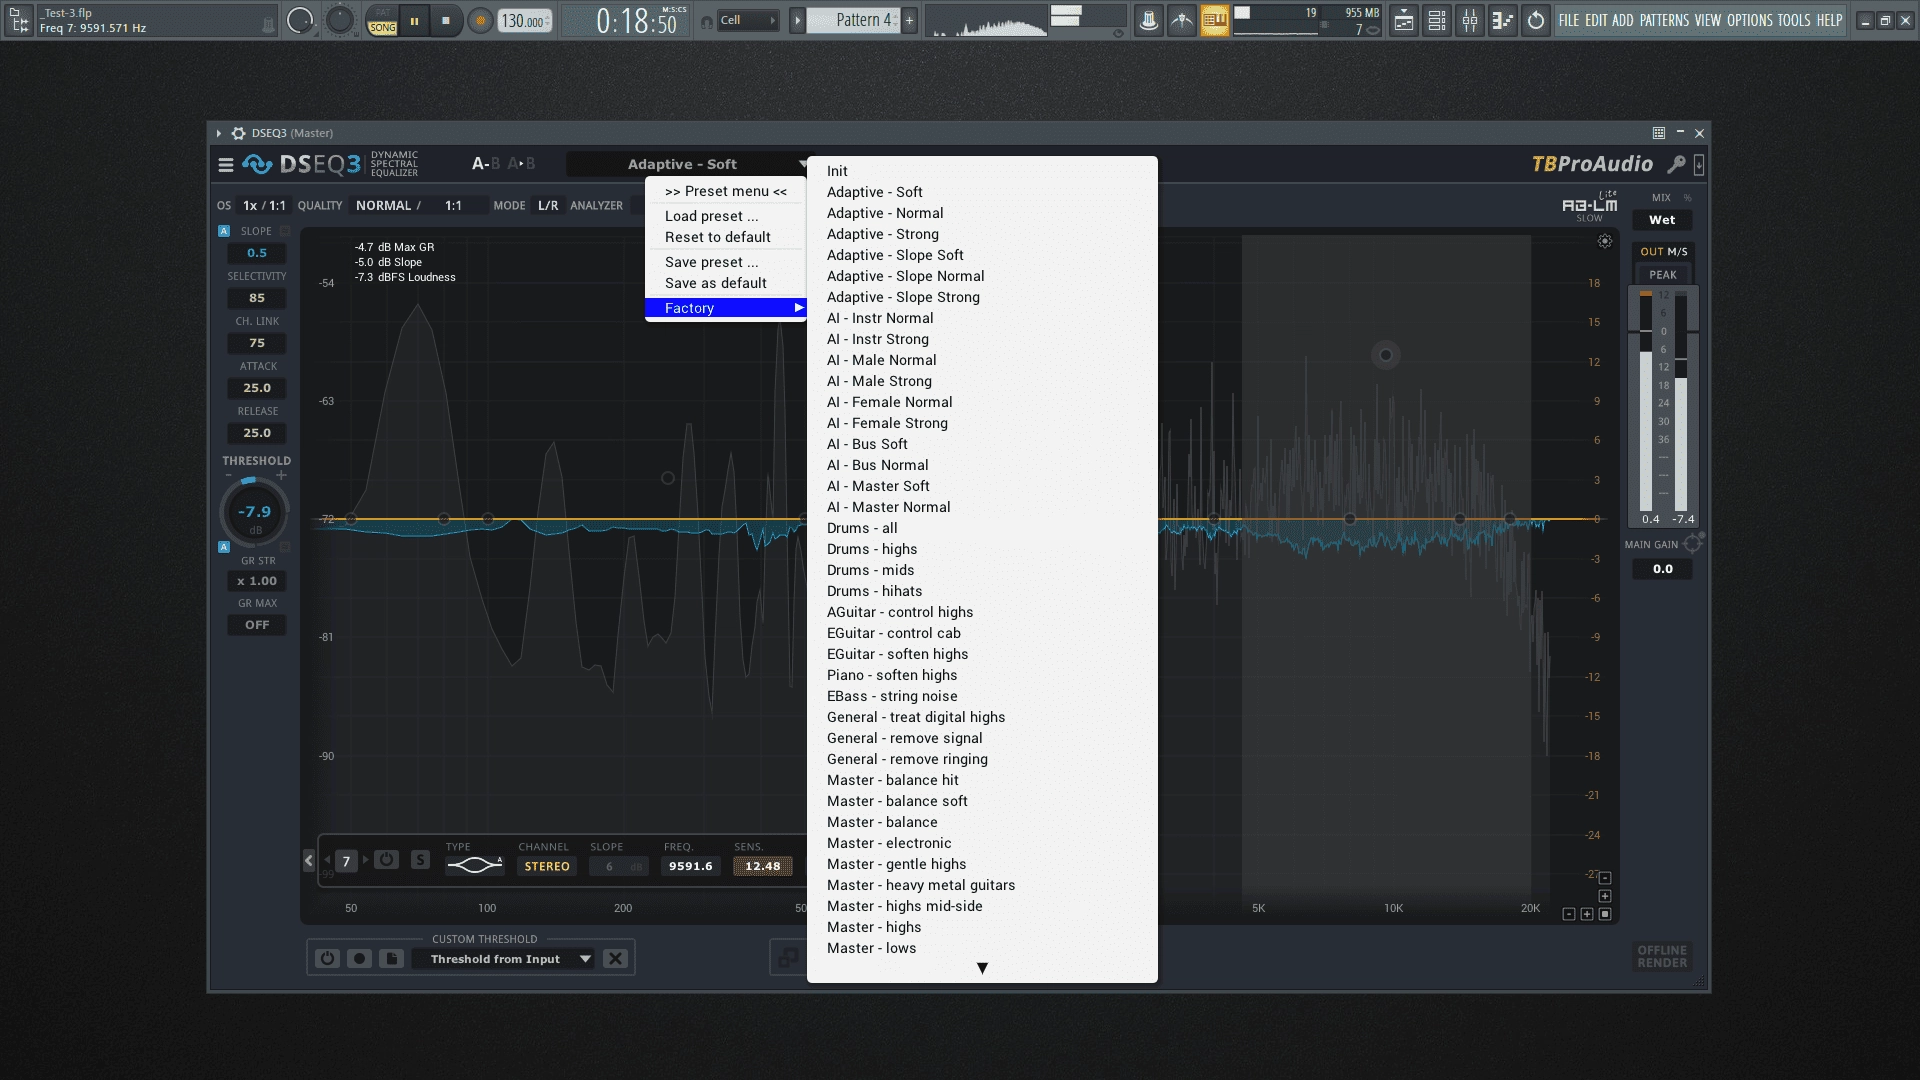Clear custom threshold with X button
Screen dimensions: 1920x1080
(x=615, y=959)
